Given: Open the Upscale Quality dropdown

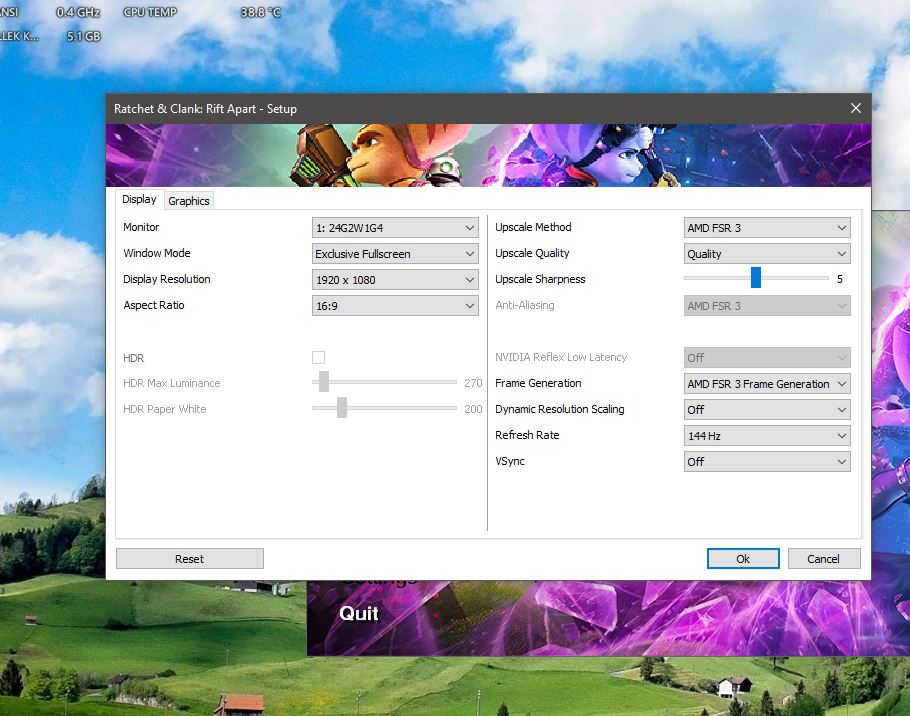Looking at the screenshot, I should [767, 254].
